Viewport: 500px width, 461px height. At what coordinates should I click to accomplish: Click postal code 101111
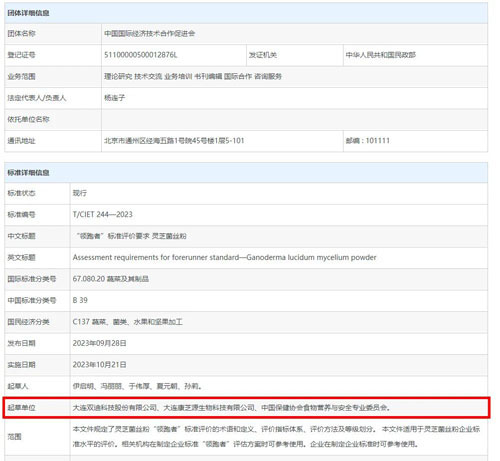click(378, 141)
